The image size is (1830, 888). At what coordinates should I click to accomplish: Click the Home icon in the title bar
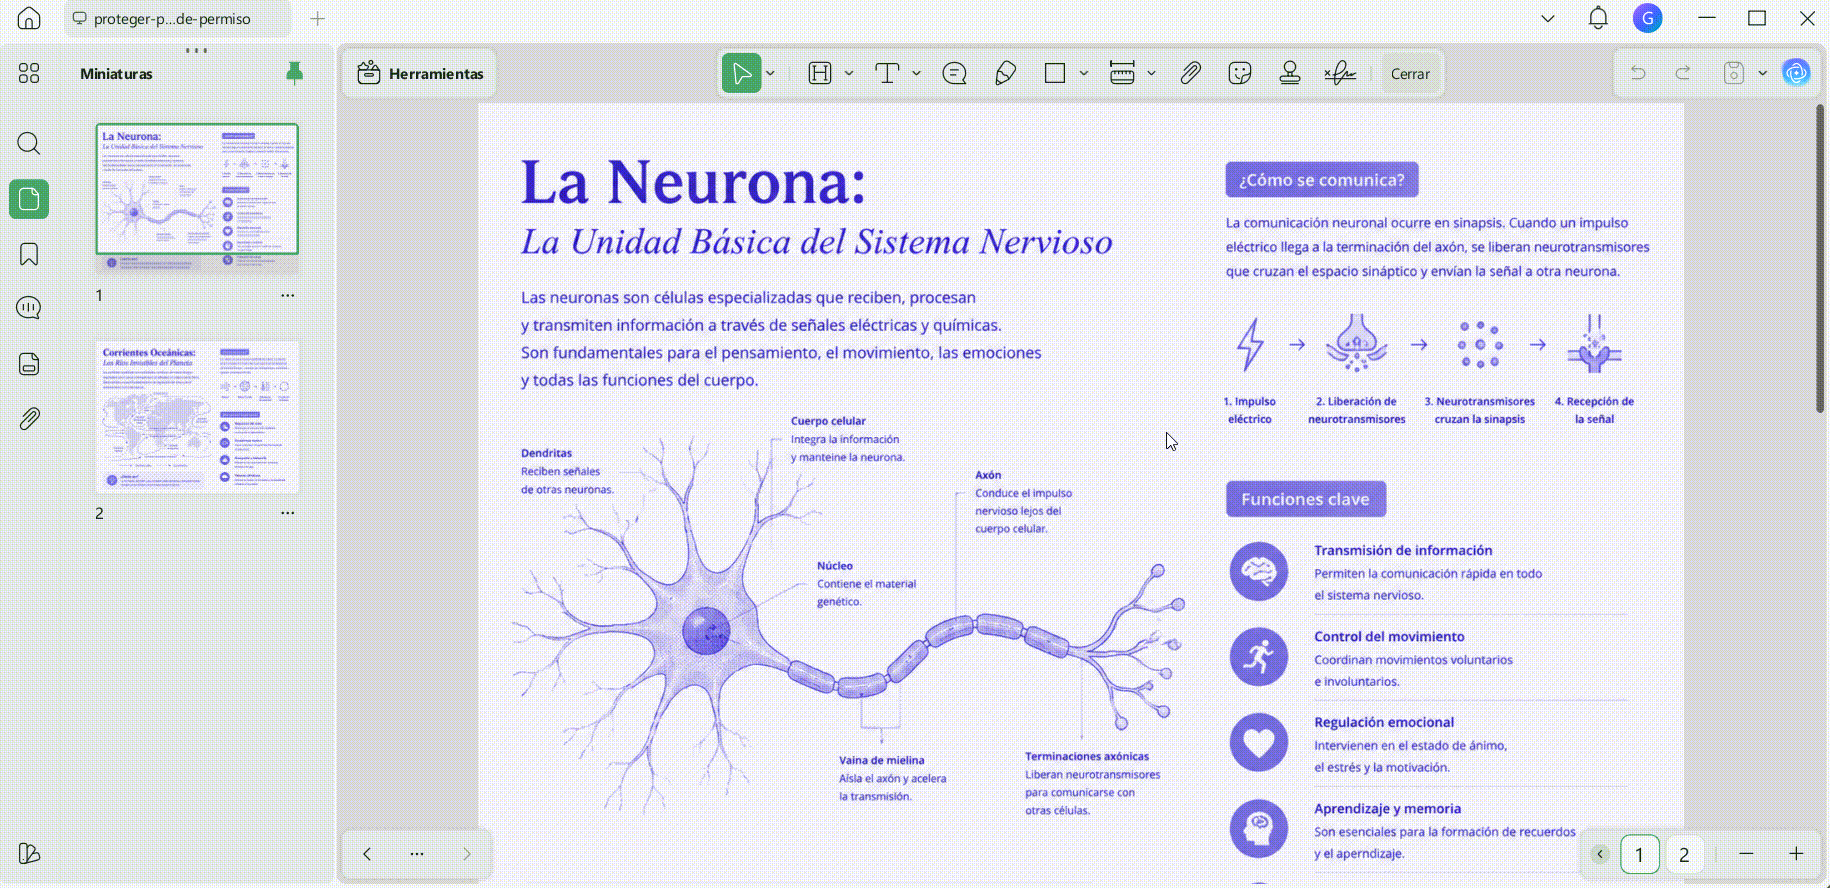pos(29,18)
